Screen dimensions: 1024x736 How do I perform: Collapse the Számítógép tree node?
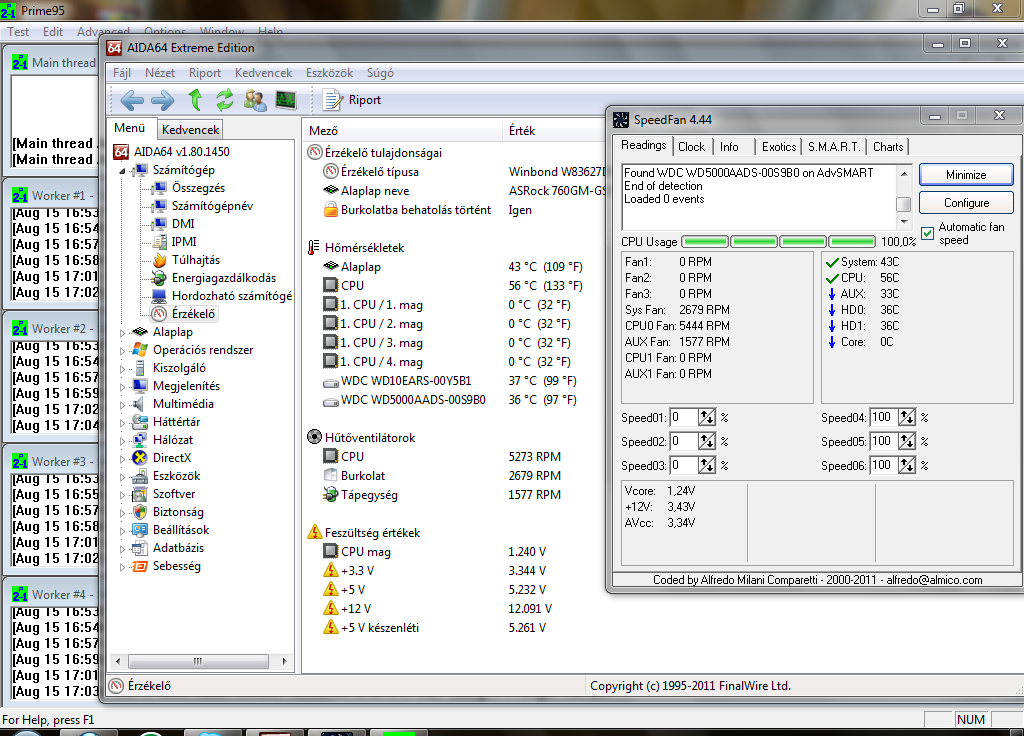[x=122, y=171]
